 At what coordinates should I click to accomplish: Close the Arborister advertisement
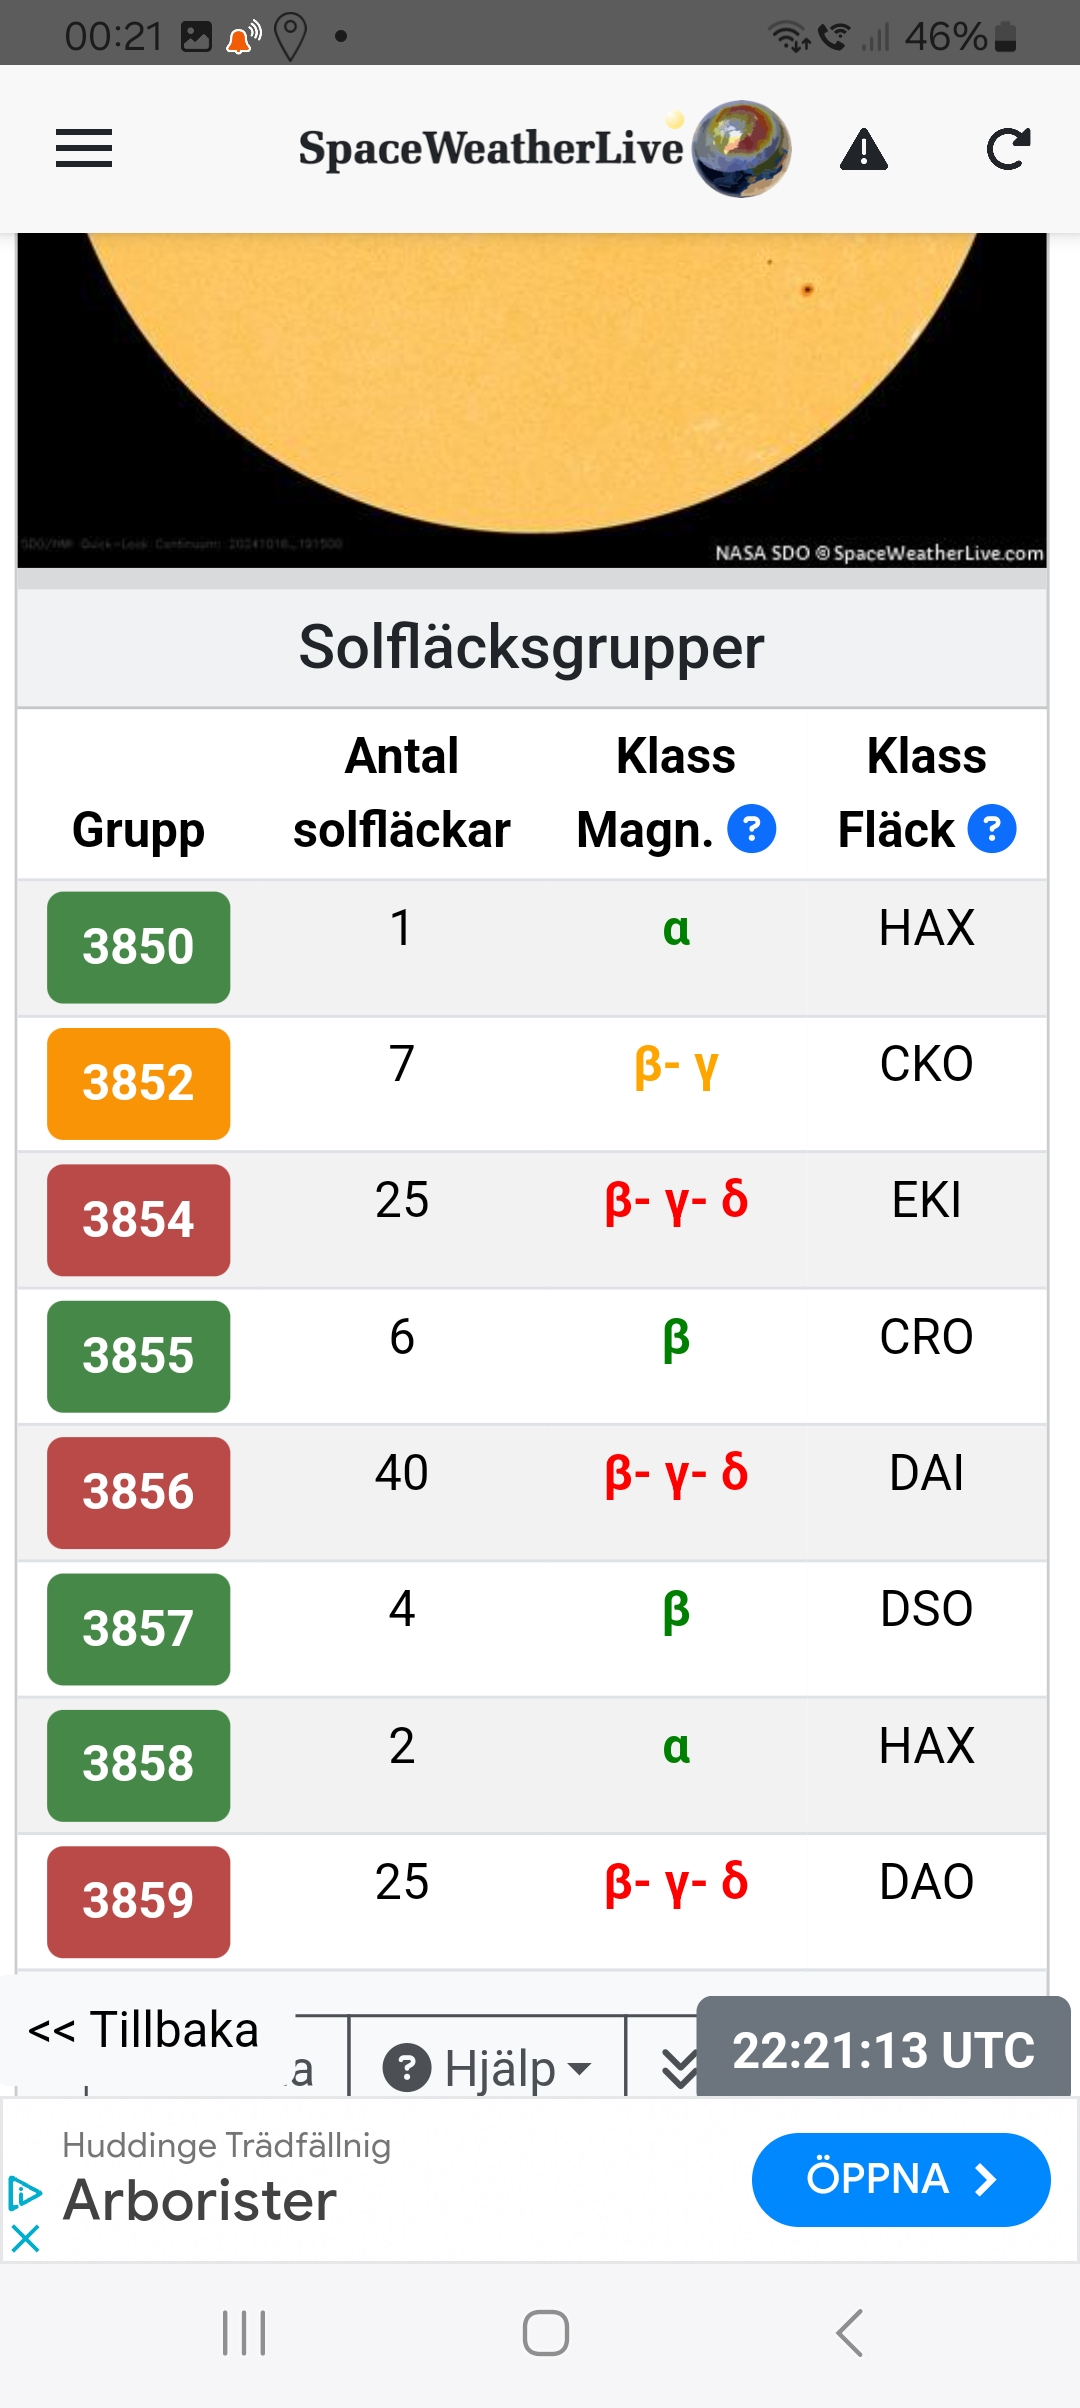tap(25, 2238)
